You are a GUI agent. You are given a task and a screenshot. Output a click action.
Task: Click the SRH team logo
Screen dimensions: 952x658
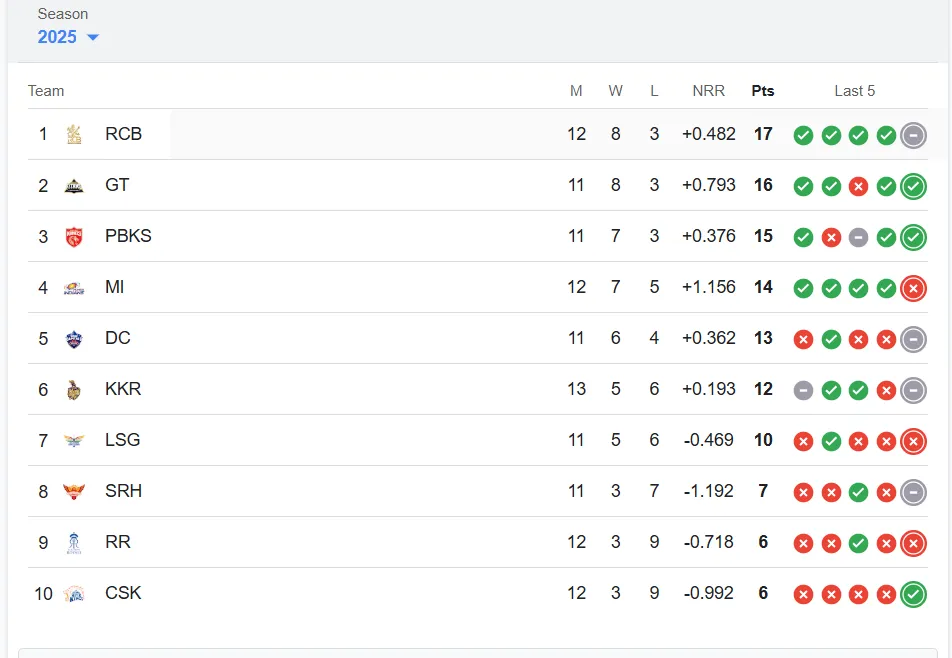(x=74, y=491)
